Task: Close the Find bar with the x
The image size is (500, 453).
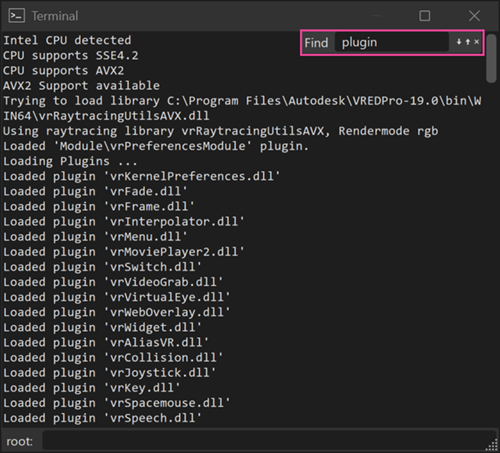Action: 477,42
